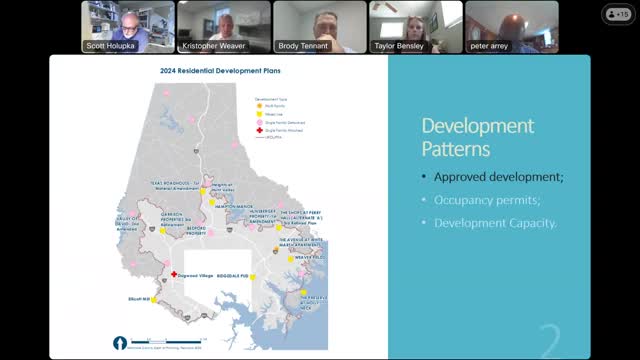Click the 'Occupancy permits;' bullet
The image size is (640, 360).
(x=487, y=200)
